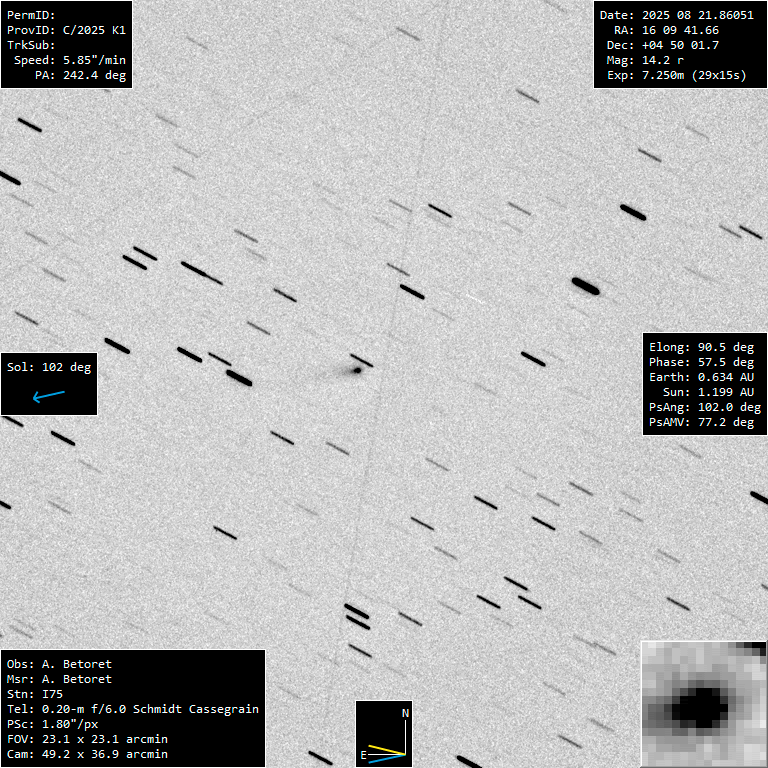
Task: Click the yellow motion arrow in the compass
Action: (x=385, y=749)
